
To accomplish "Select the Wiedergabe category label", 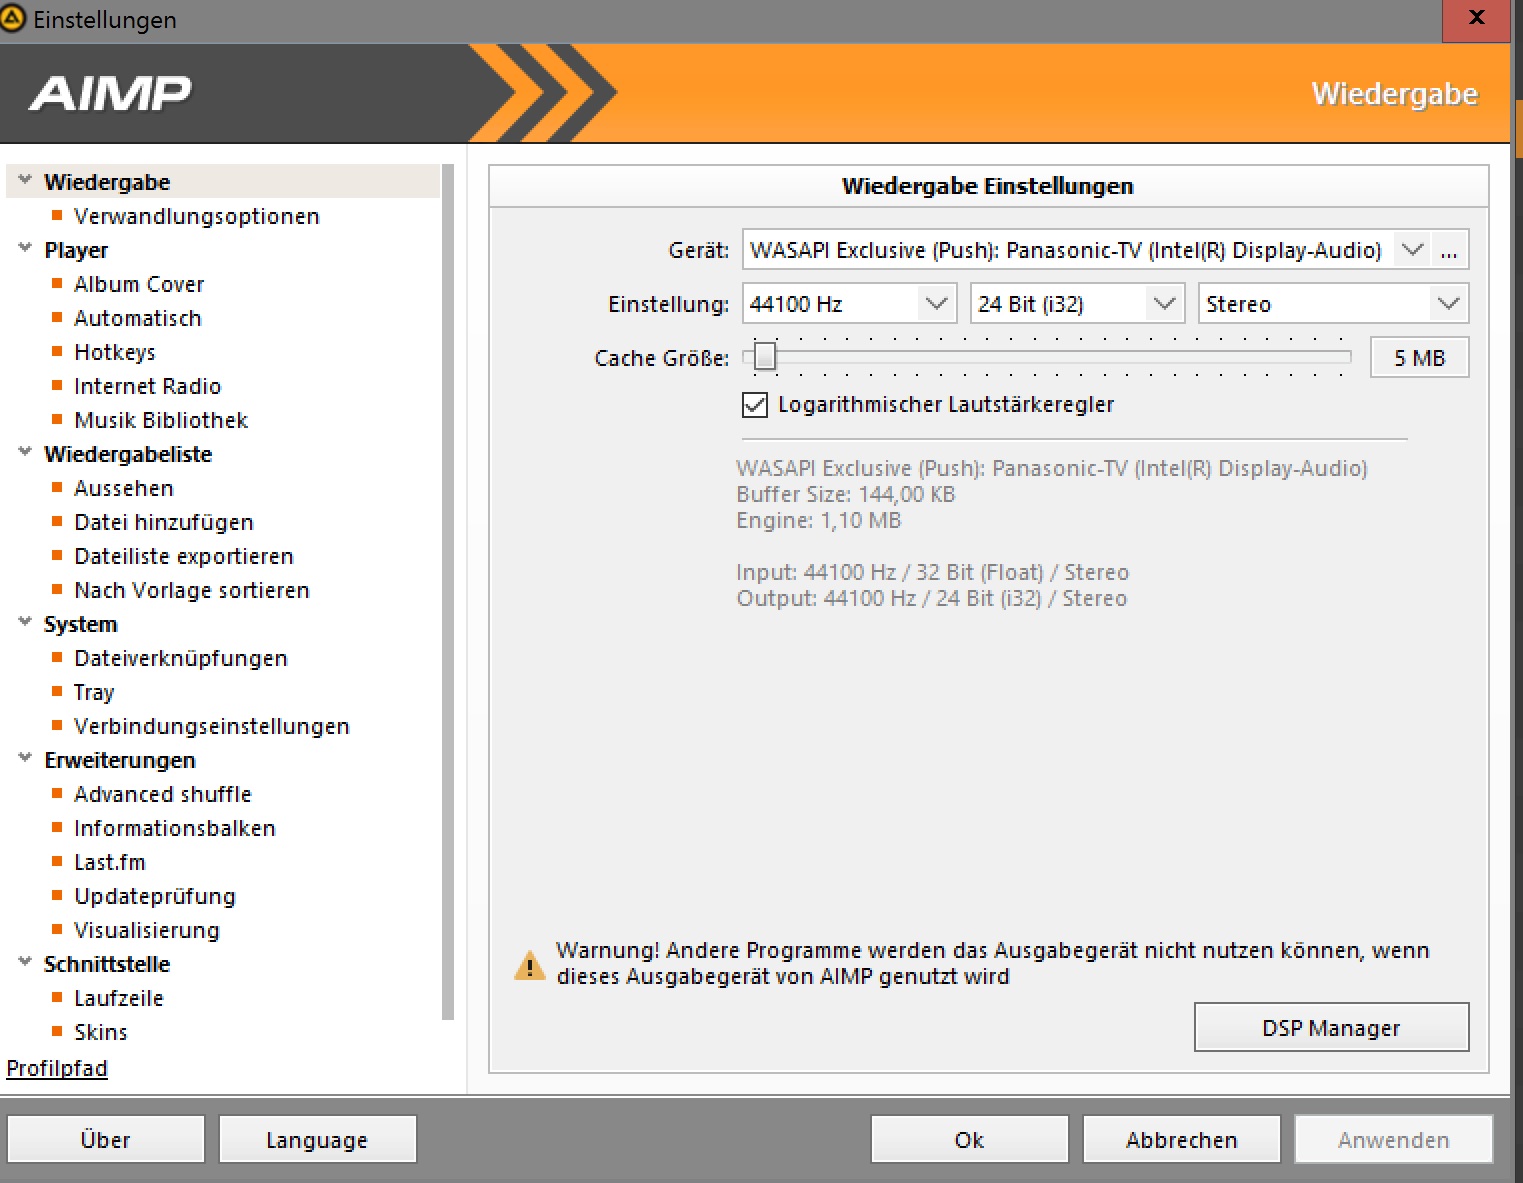I will pos(107,182).
